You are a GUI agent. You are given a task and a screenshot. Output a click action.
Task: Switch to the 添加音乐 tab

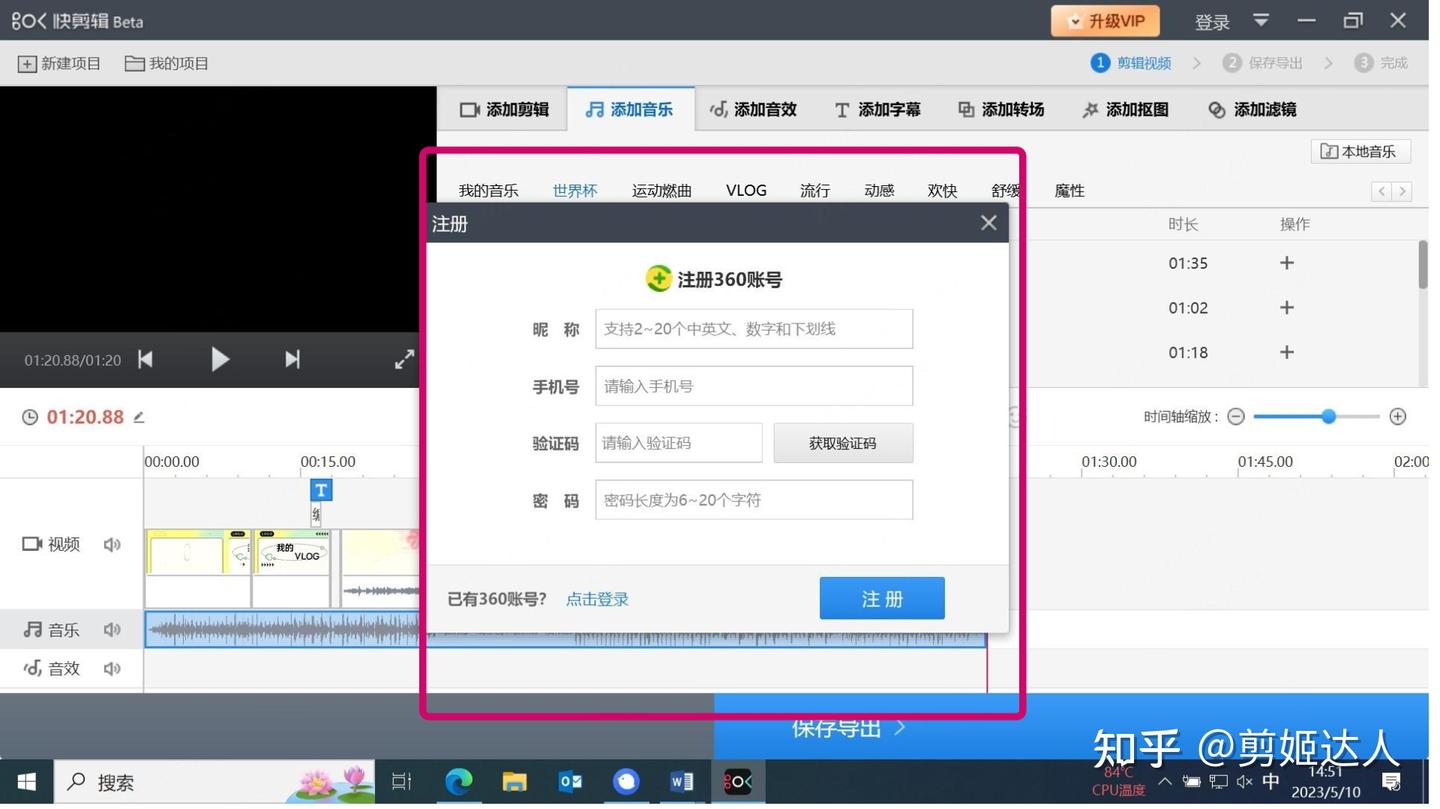[629, 110]
